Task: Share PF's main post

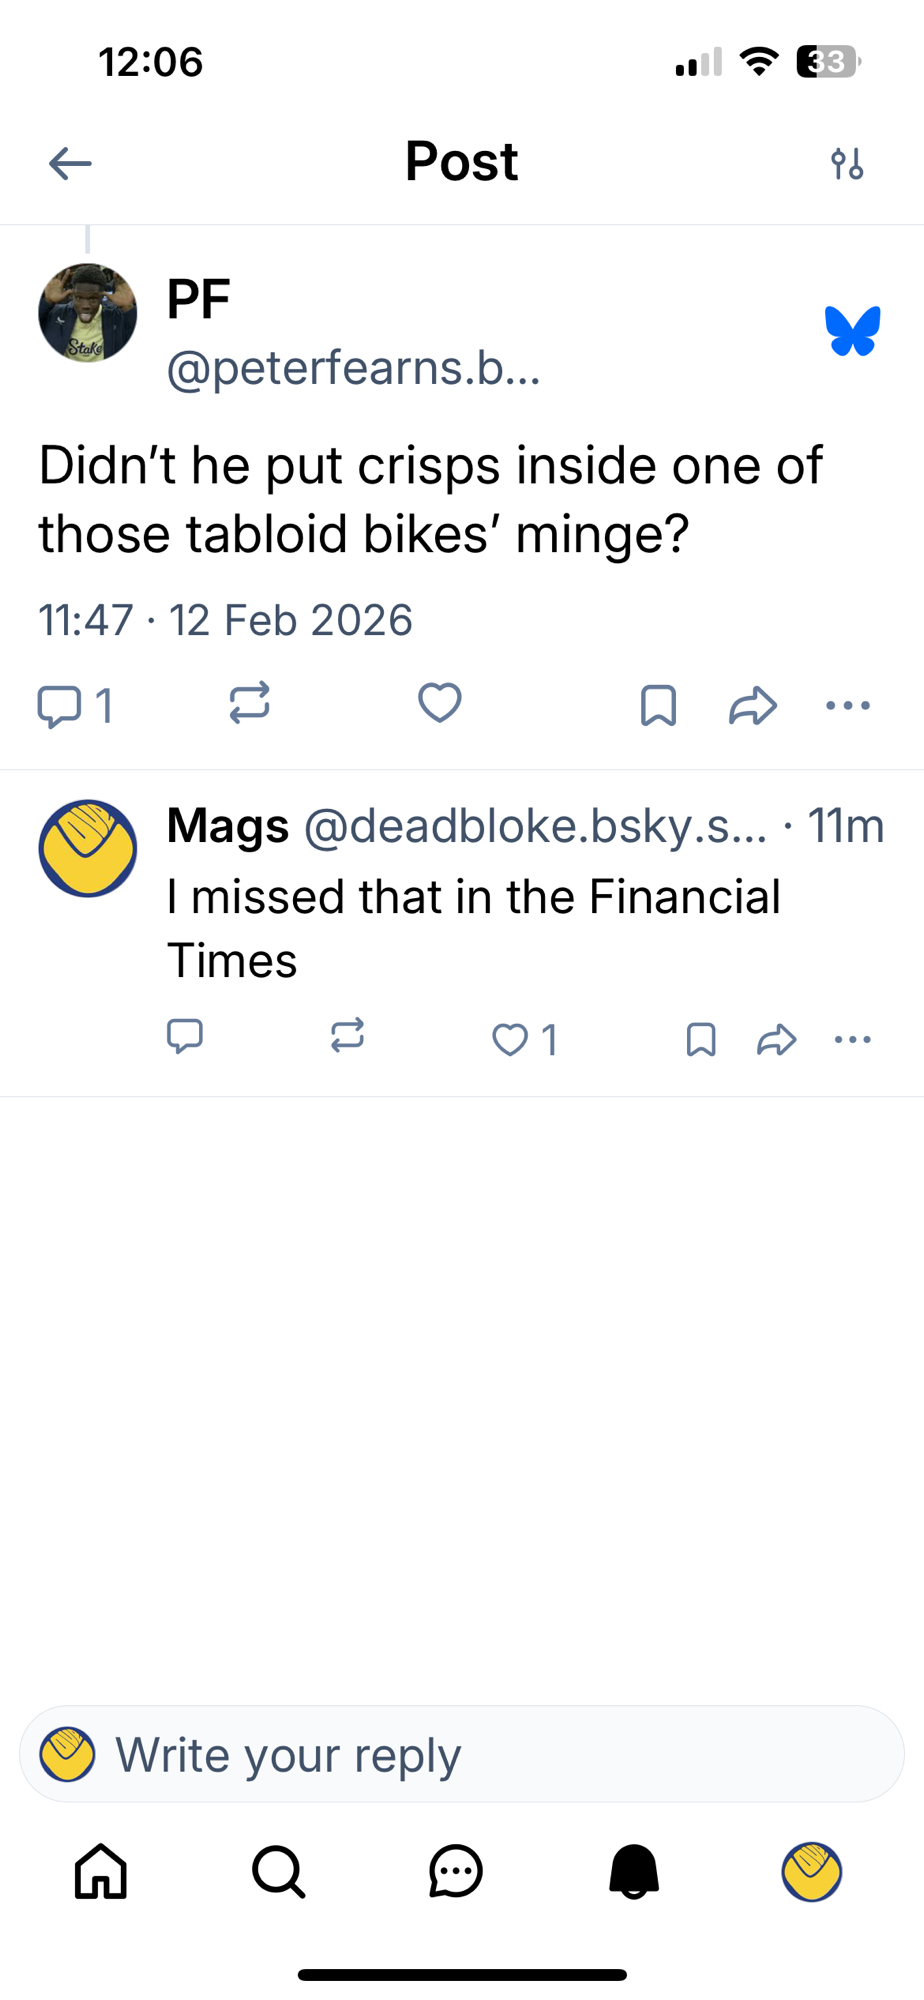Action: coord(753,705)
